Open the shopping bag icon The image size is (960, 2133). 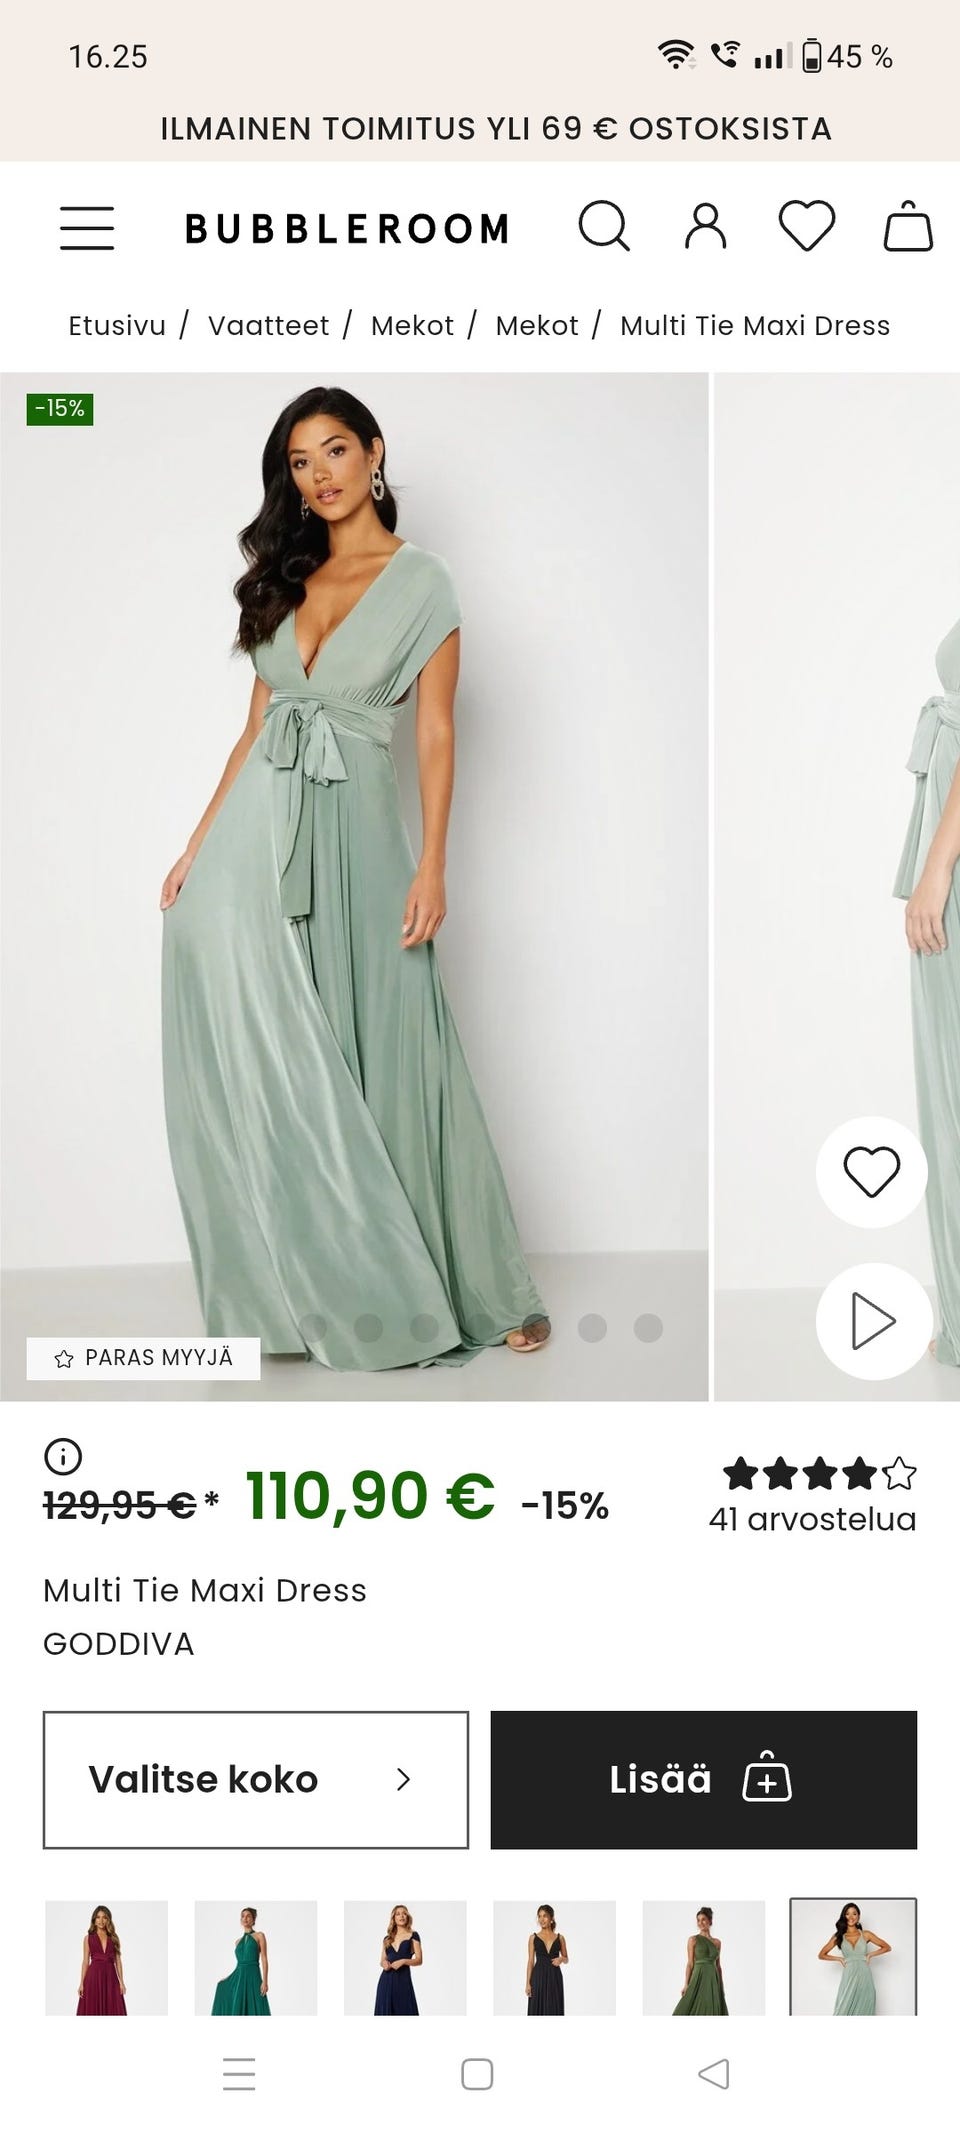(x=908, y=226)
